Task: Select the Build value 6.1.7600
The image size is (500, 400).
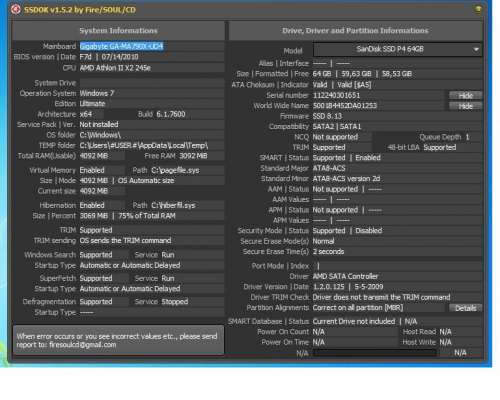Action: 171,114
